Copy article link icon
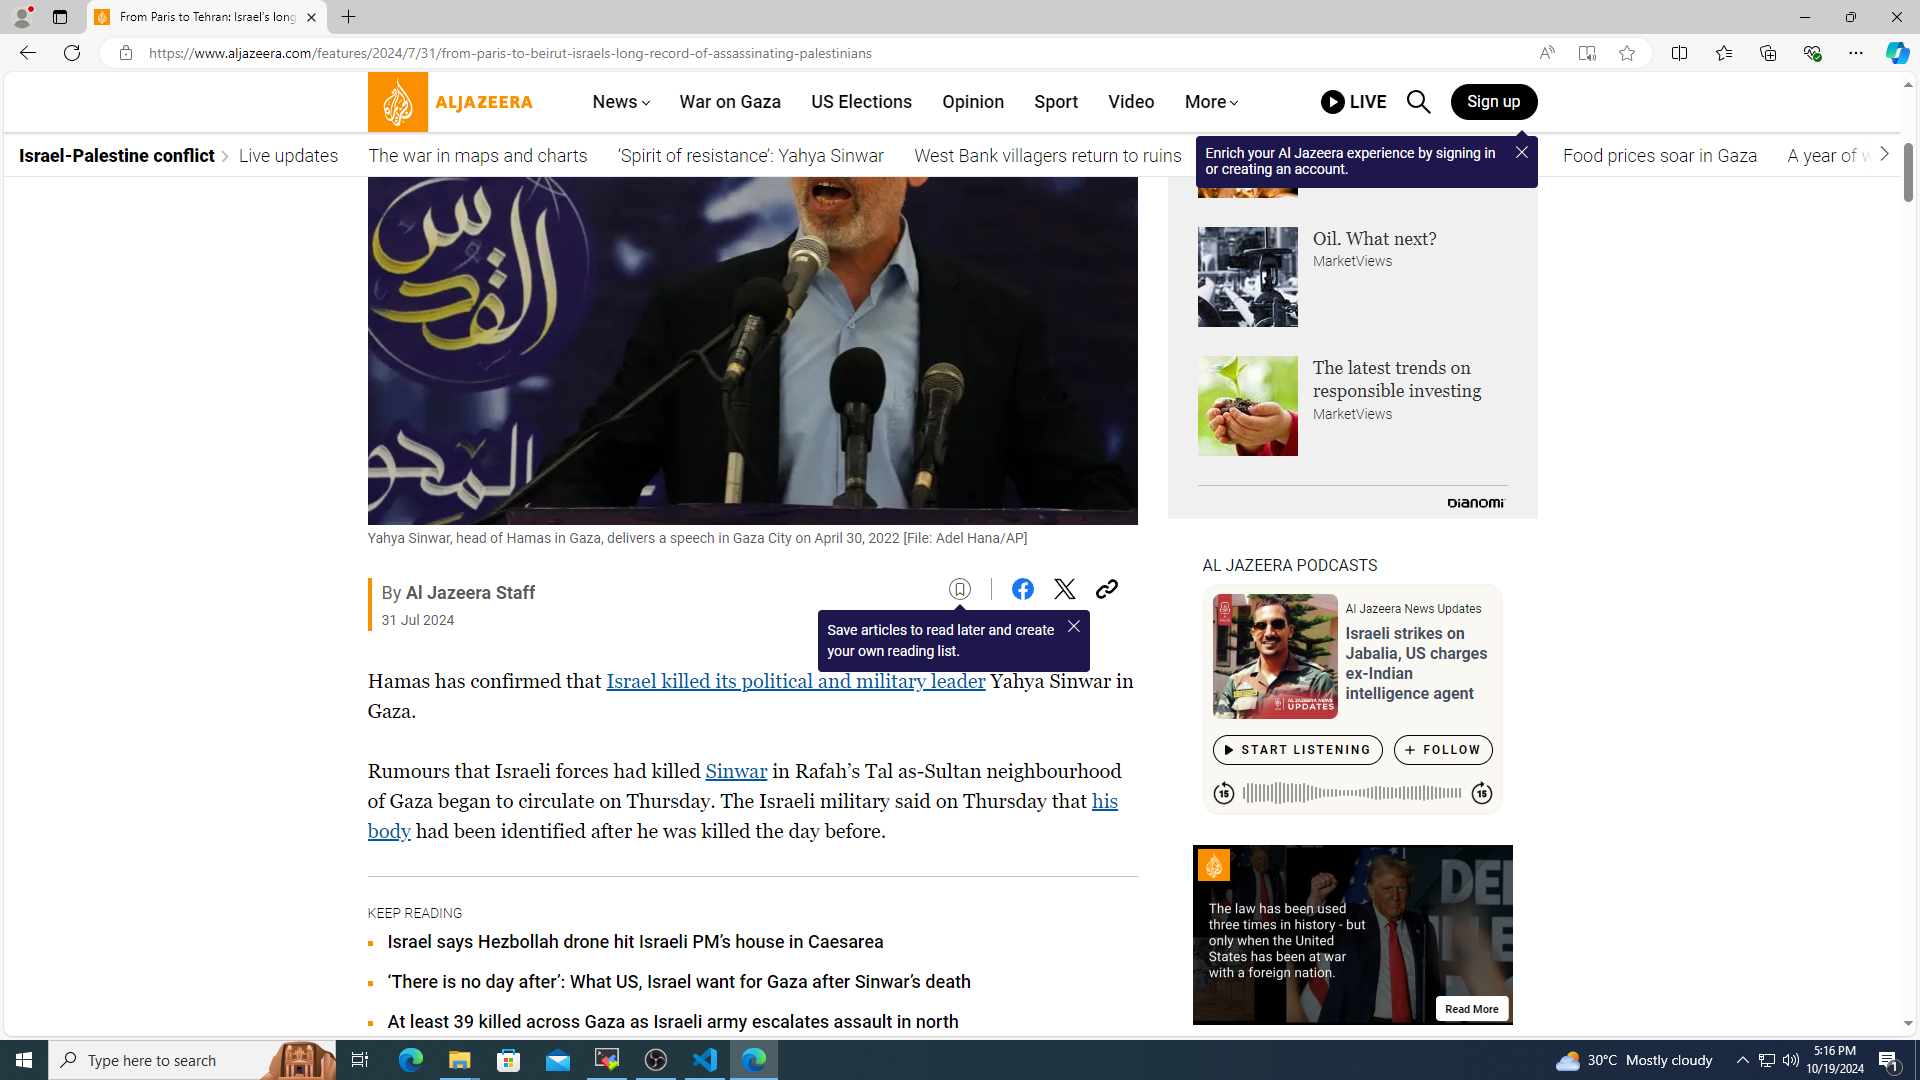The width and height of the screenshot is (1920, 1080). coord(1106,589)
